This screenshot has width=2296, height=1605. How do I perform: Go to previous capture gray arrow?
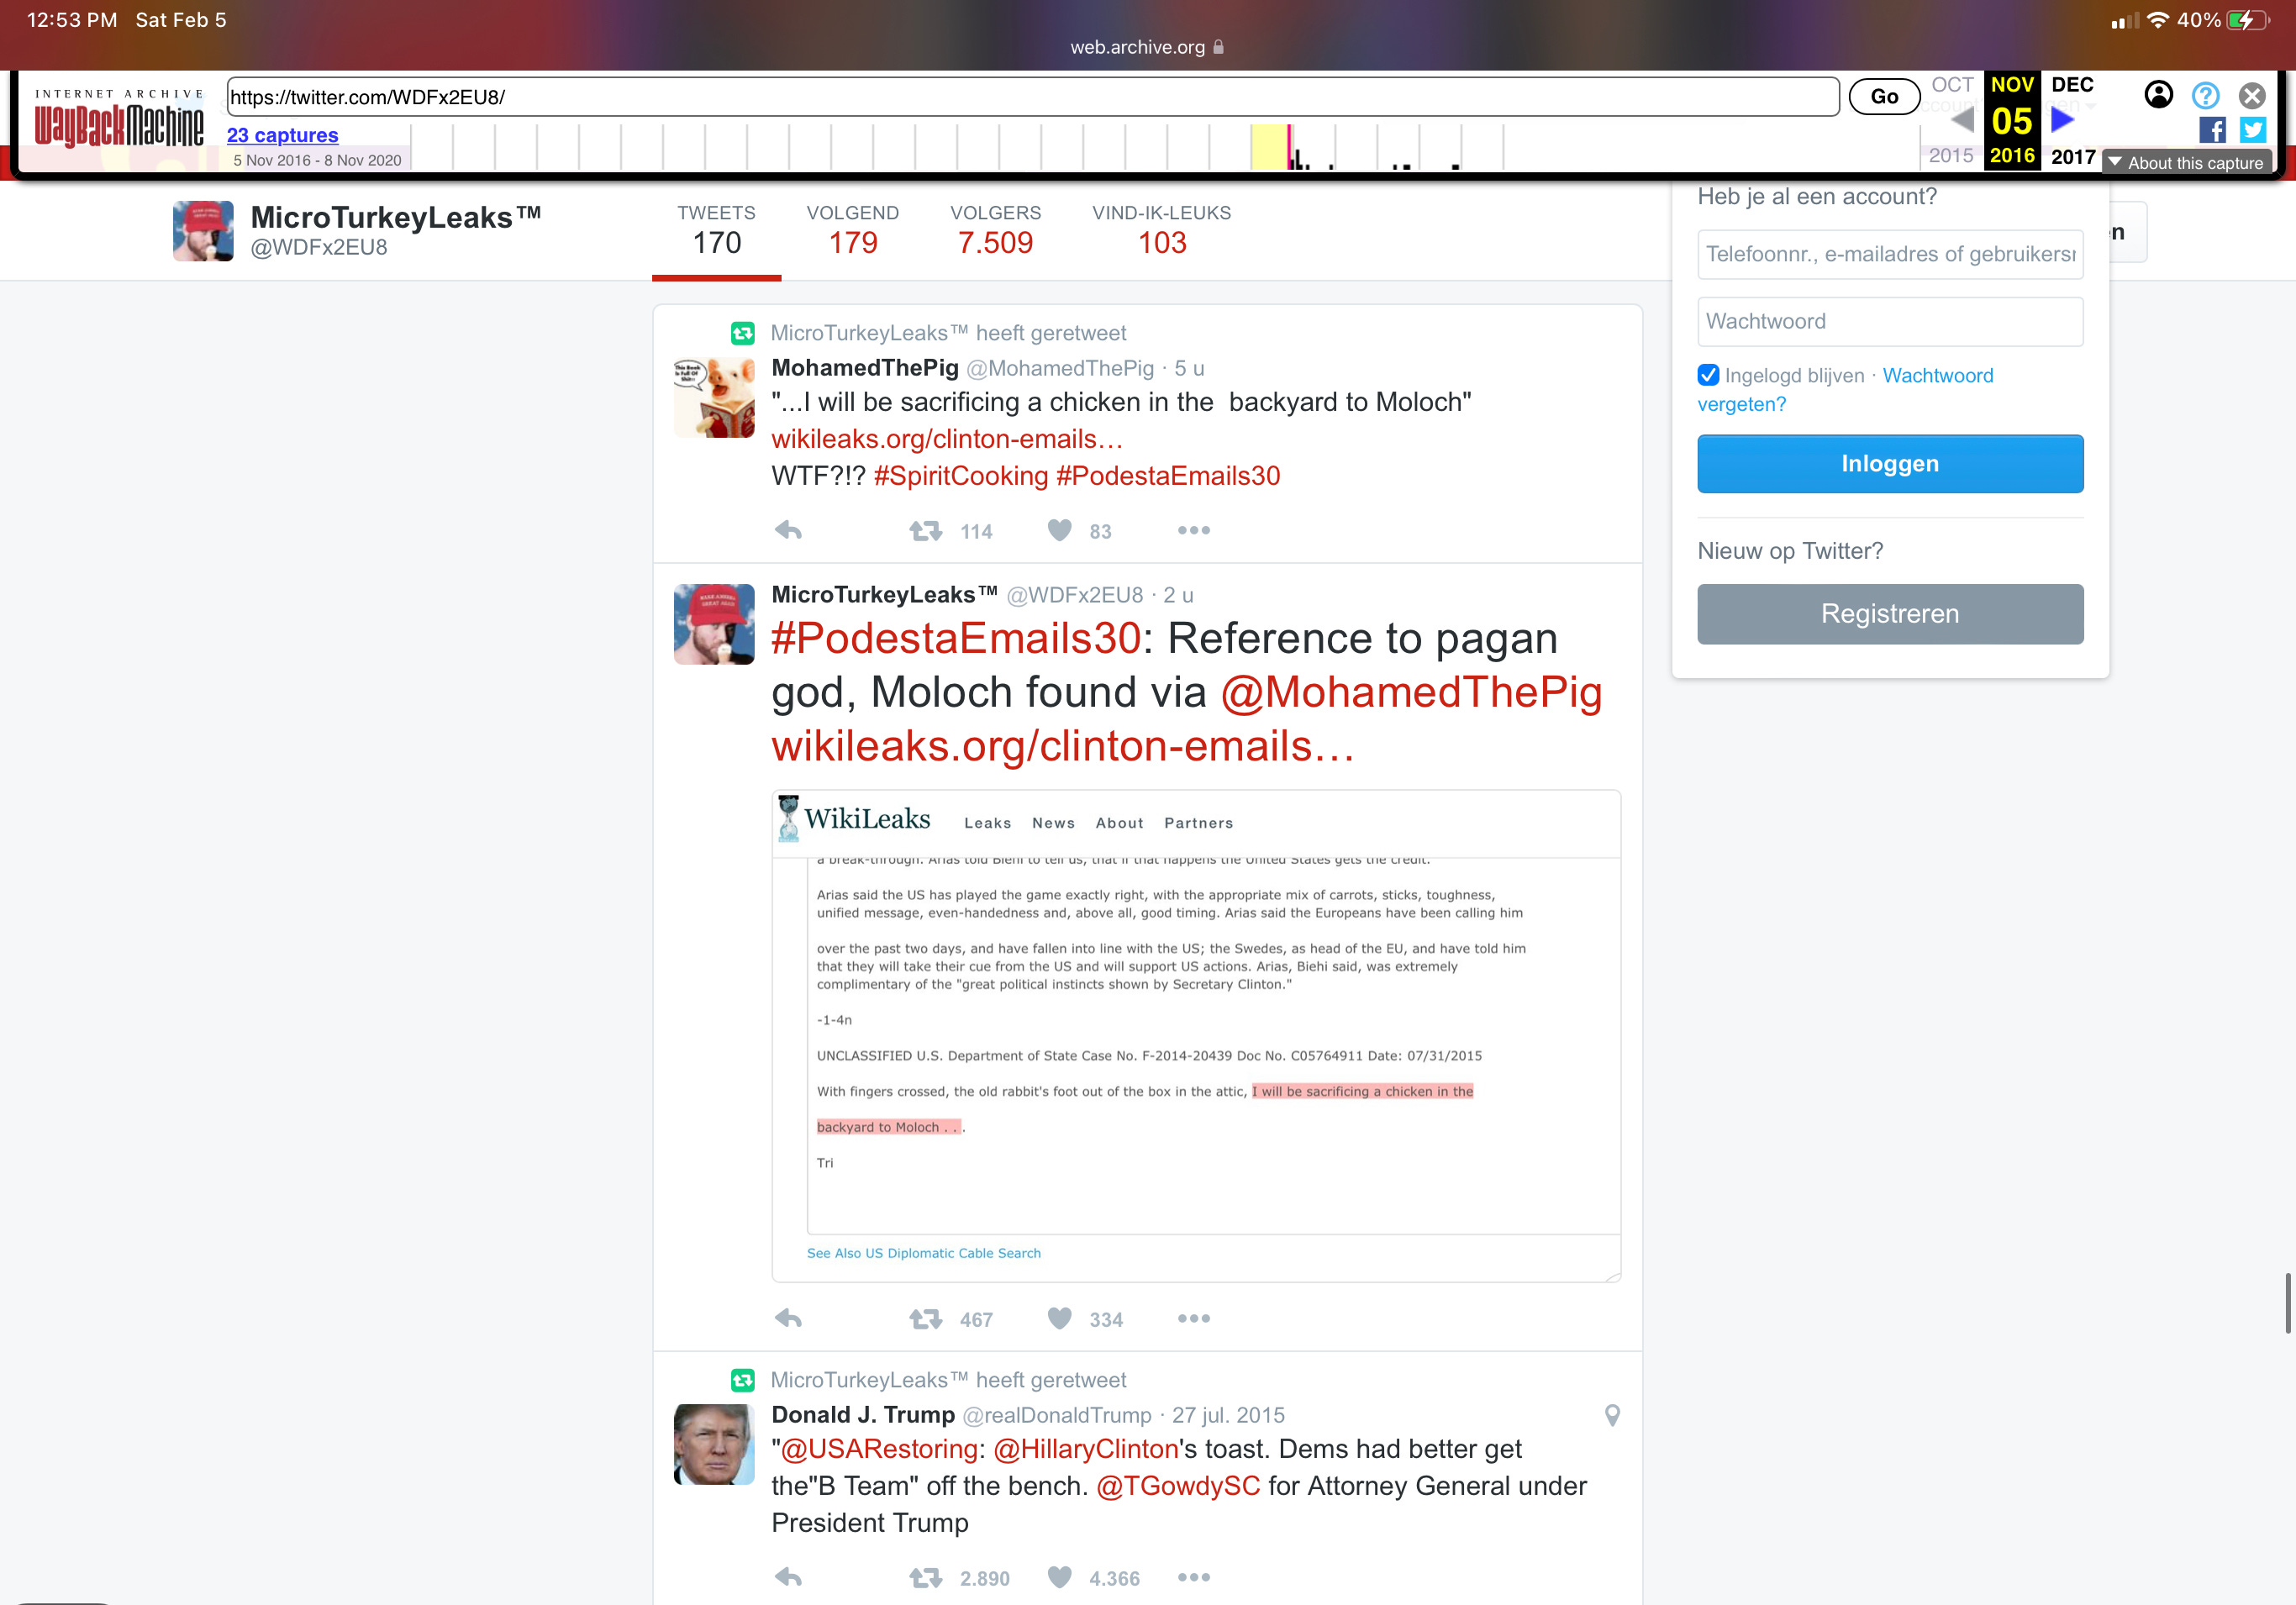pos(1962,120)
